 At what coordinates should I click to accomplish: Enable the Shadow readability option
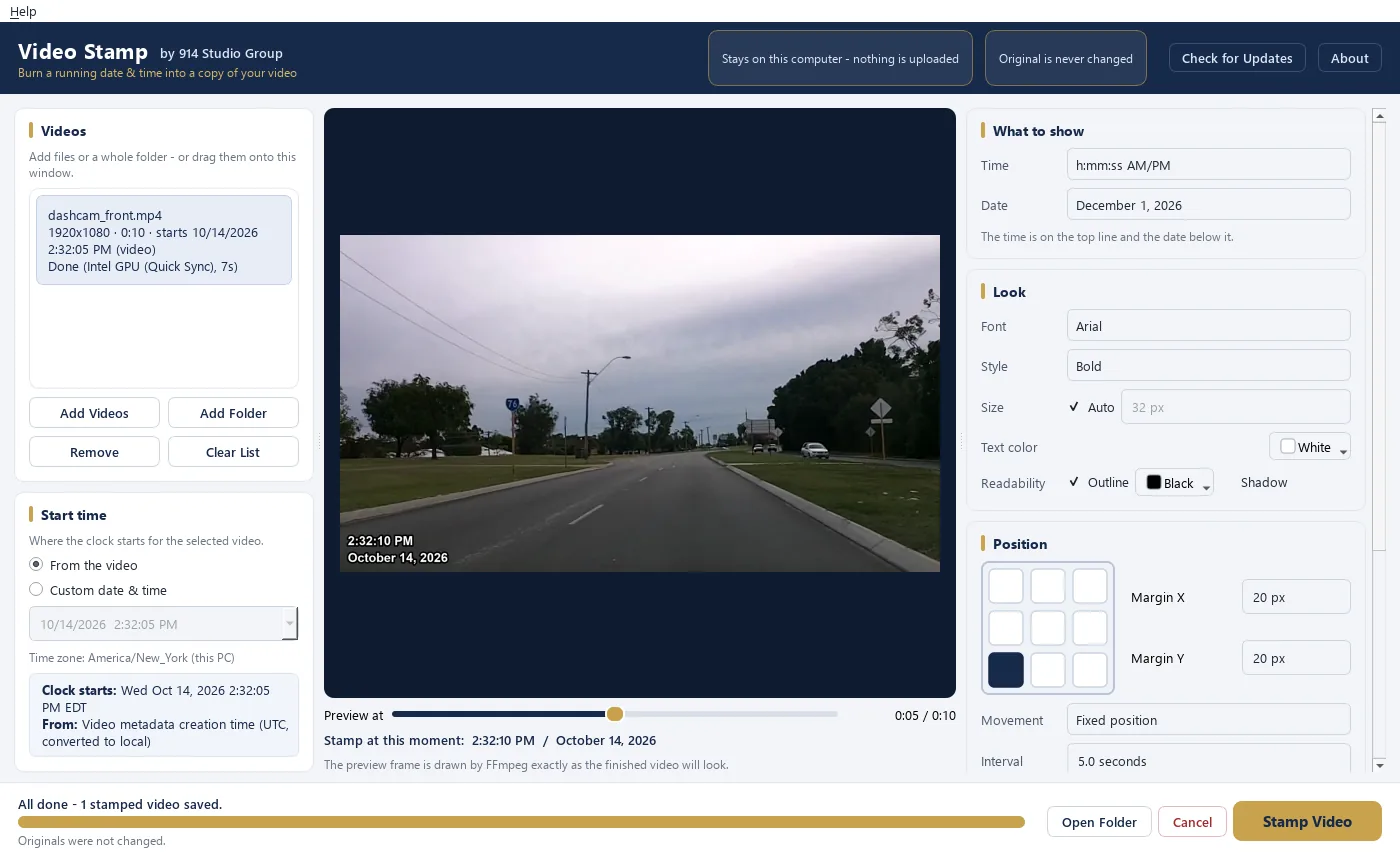click(x=1264, y=482)
